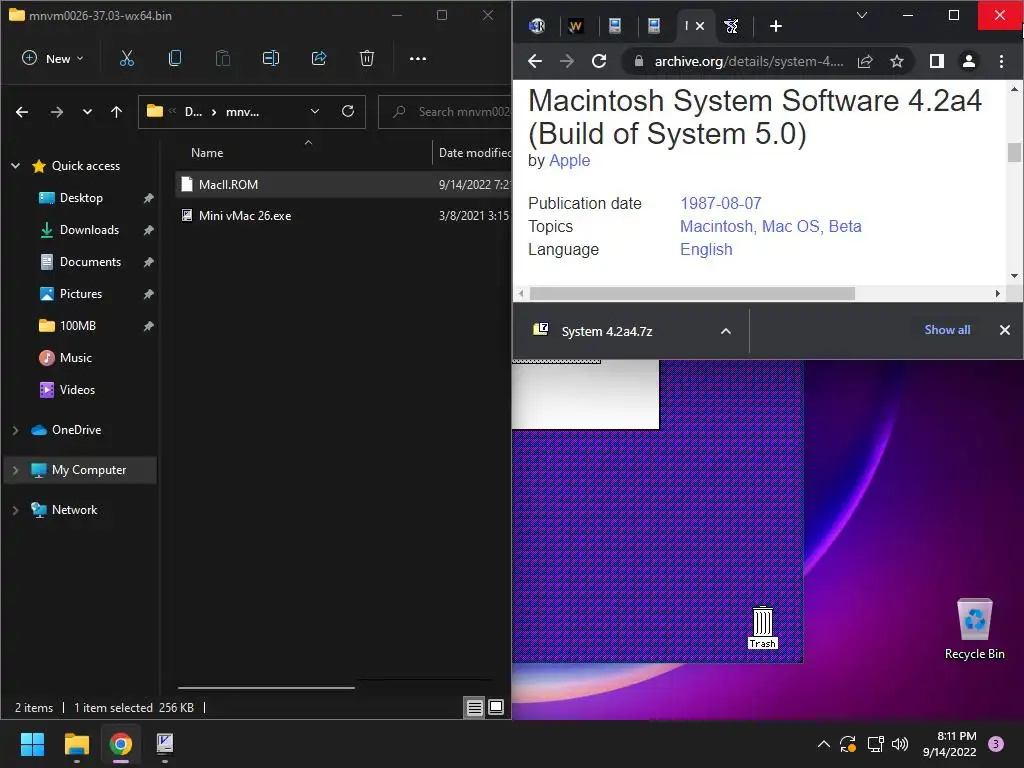Open the See more ellipsis in File Explorer

click(418, 59)
